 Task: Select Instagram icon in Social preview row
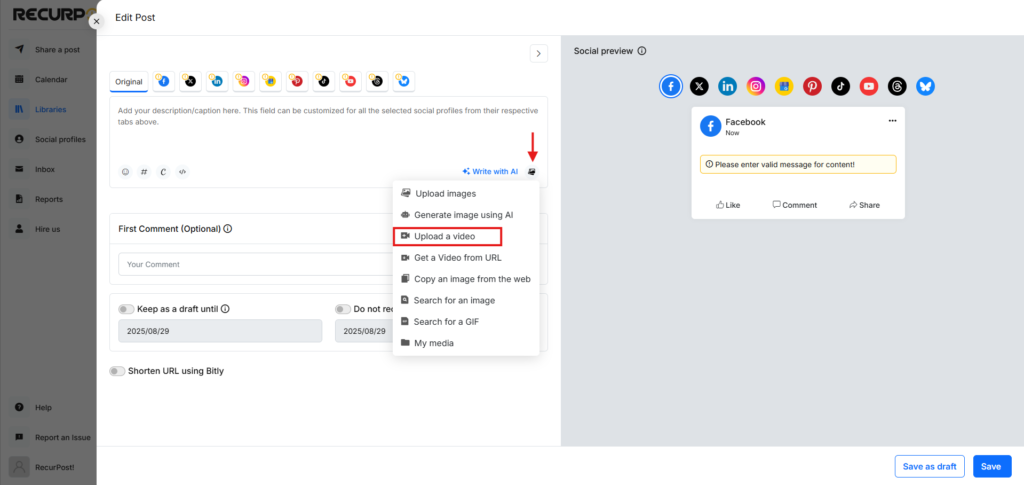coord(756,86)
